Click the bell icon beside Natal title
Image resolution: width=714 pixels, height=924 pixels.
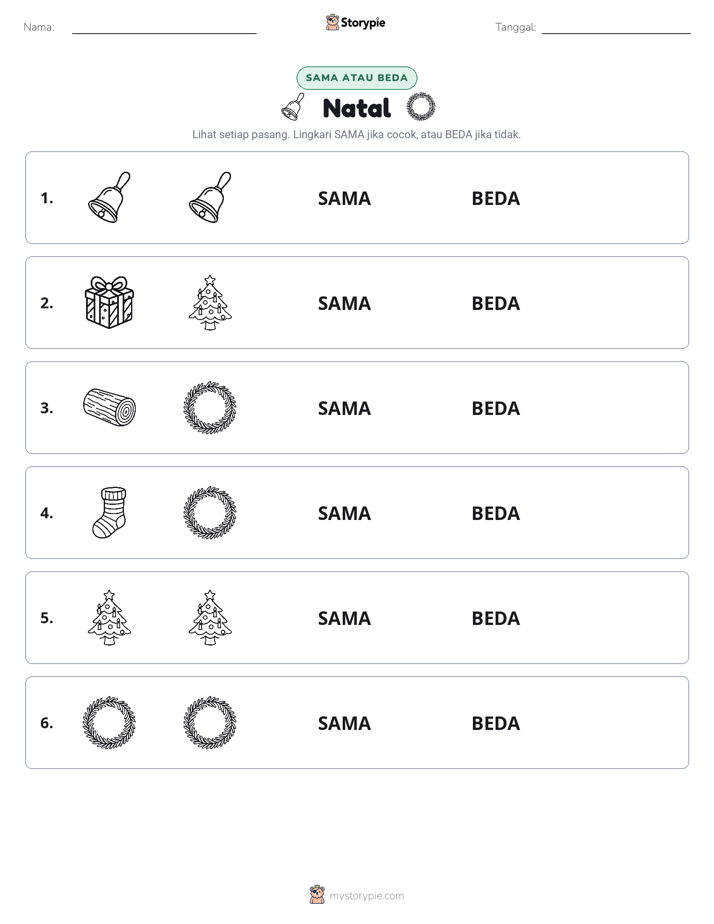click(293, 107)
